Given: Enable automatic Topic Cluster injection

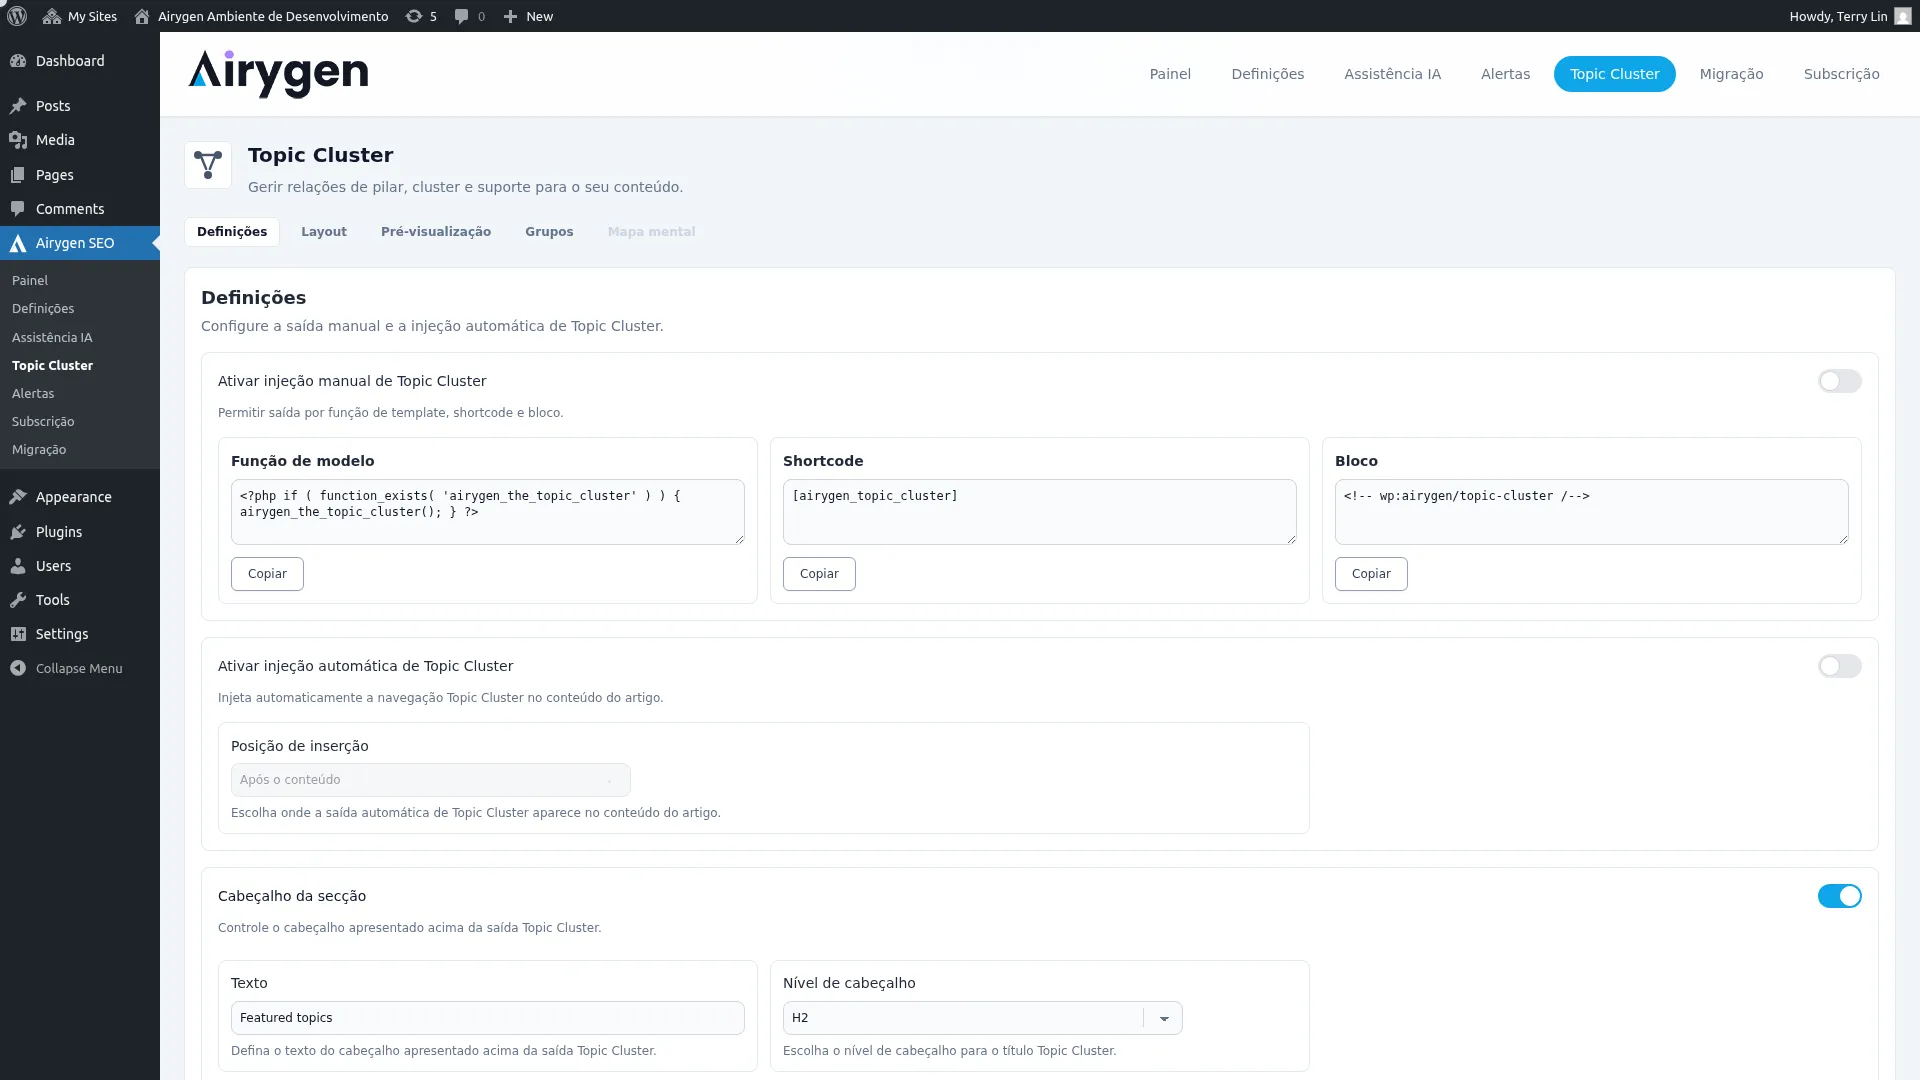Looking at the screenshot, I should click(x=1840, y=666).
